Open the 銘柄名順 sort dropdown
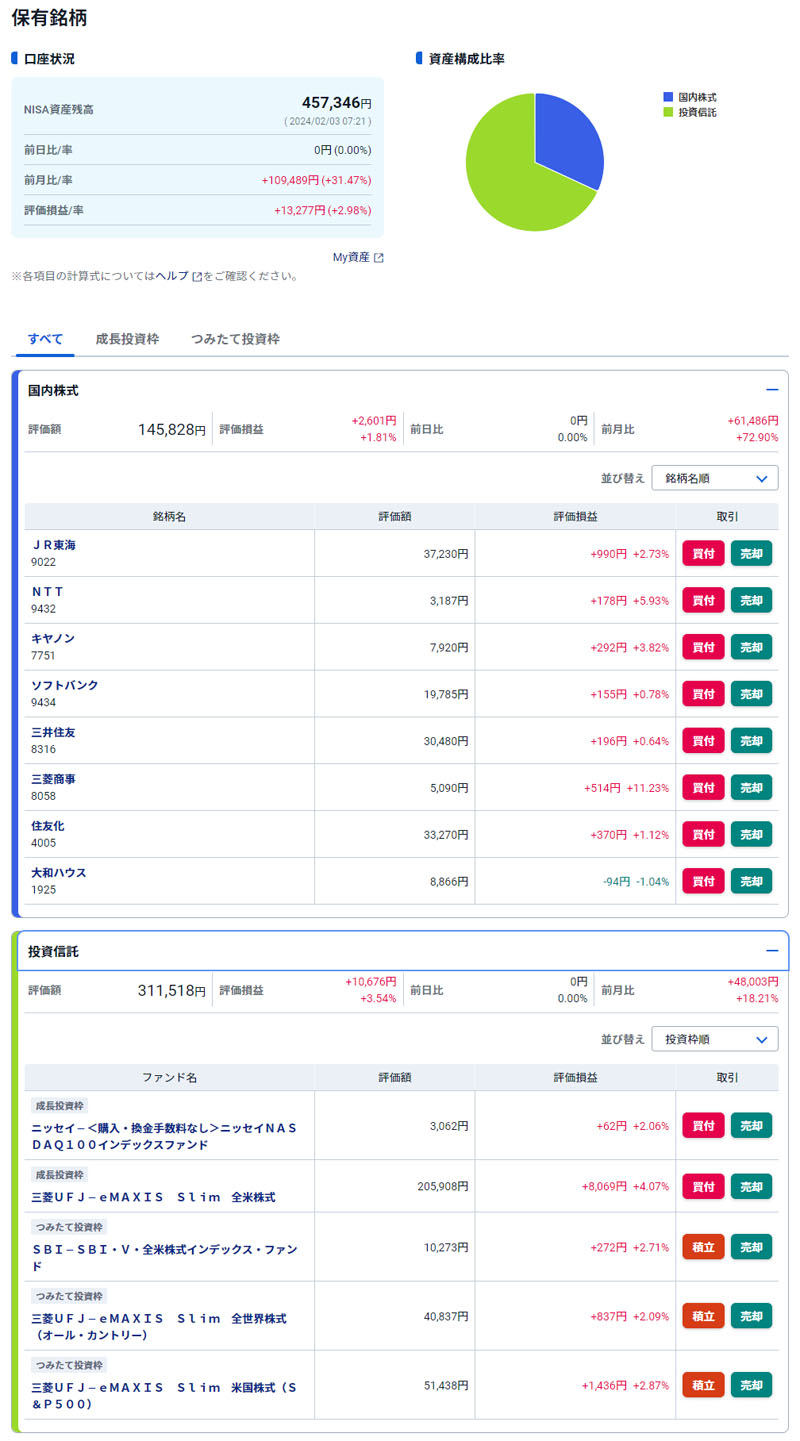 [714, 478]
